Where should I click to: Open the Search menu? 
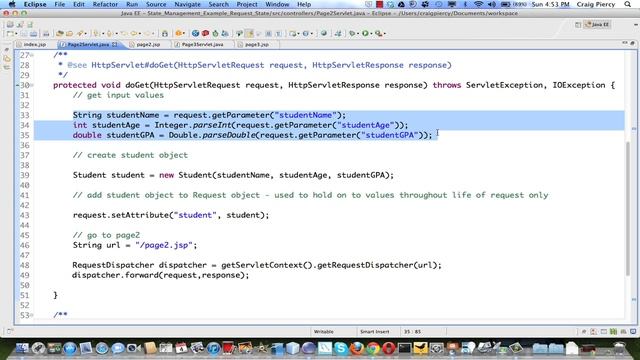(x=218, y=4)
